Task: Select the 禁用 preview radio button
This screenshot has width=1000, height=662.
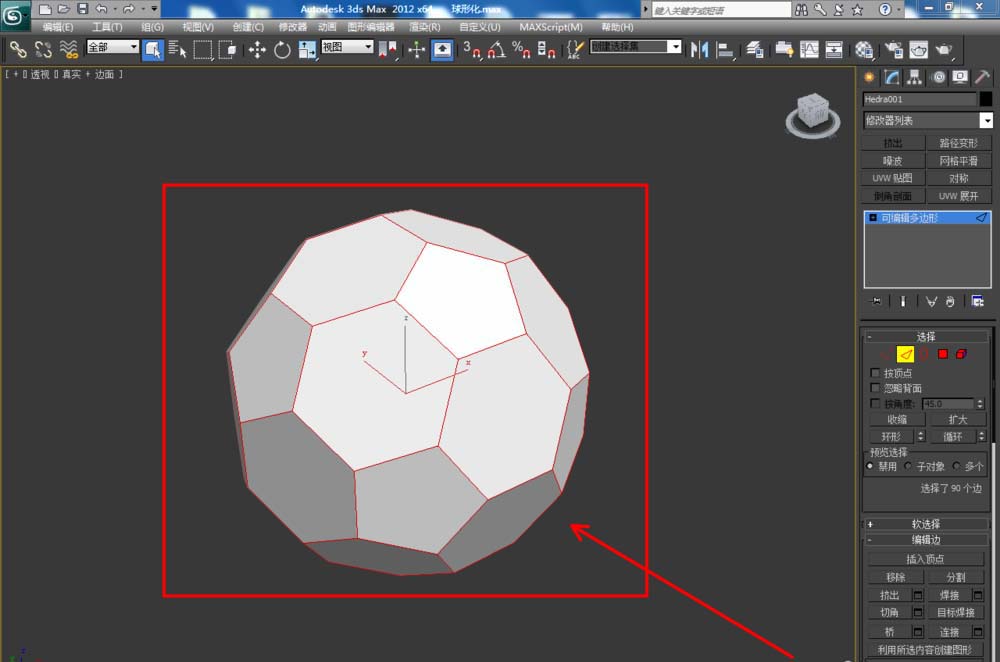Action: click(870, 466)
